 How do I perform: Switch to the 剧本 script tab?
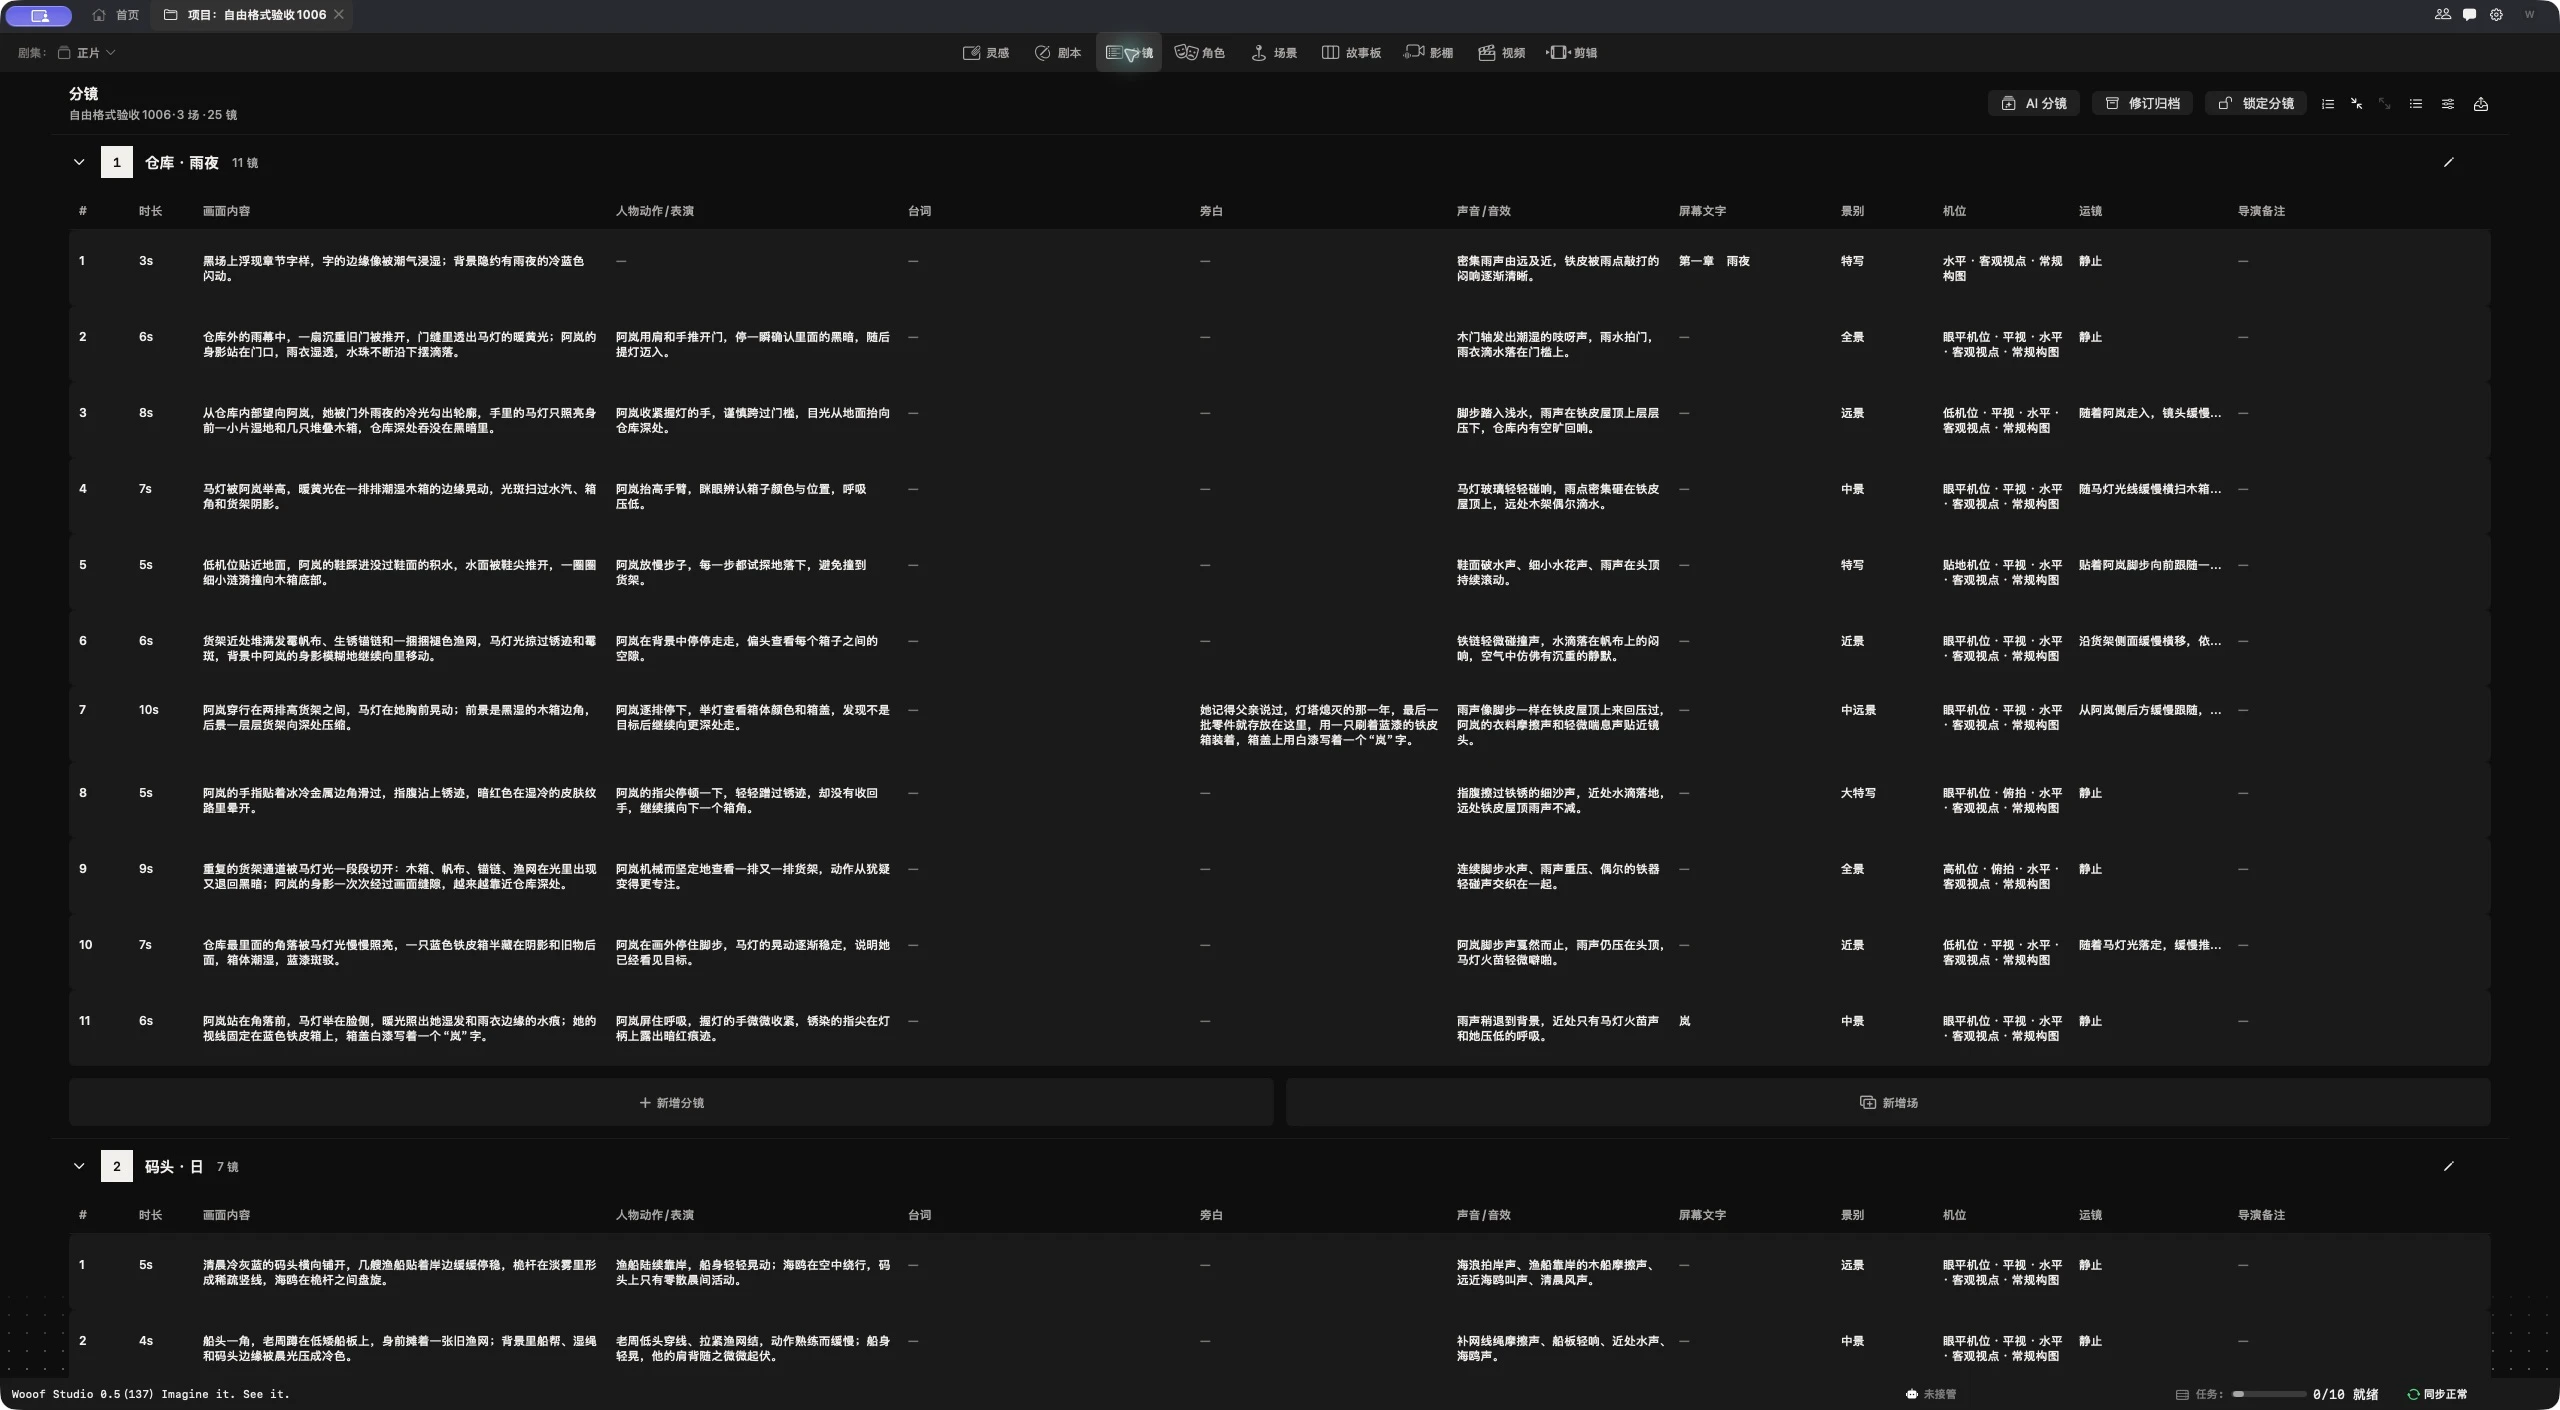[1057, 53]
